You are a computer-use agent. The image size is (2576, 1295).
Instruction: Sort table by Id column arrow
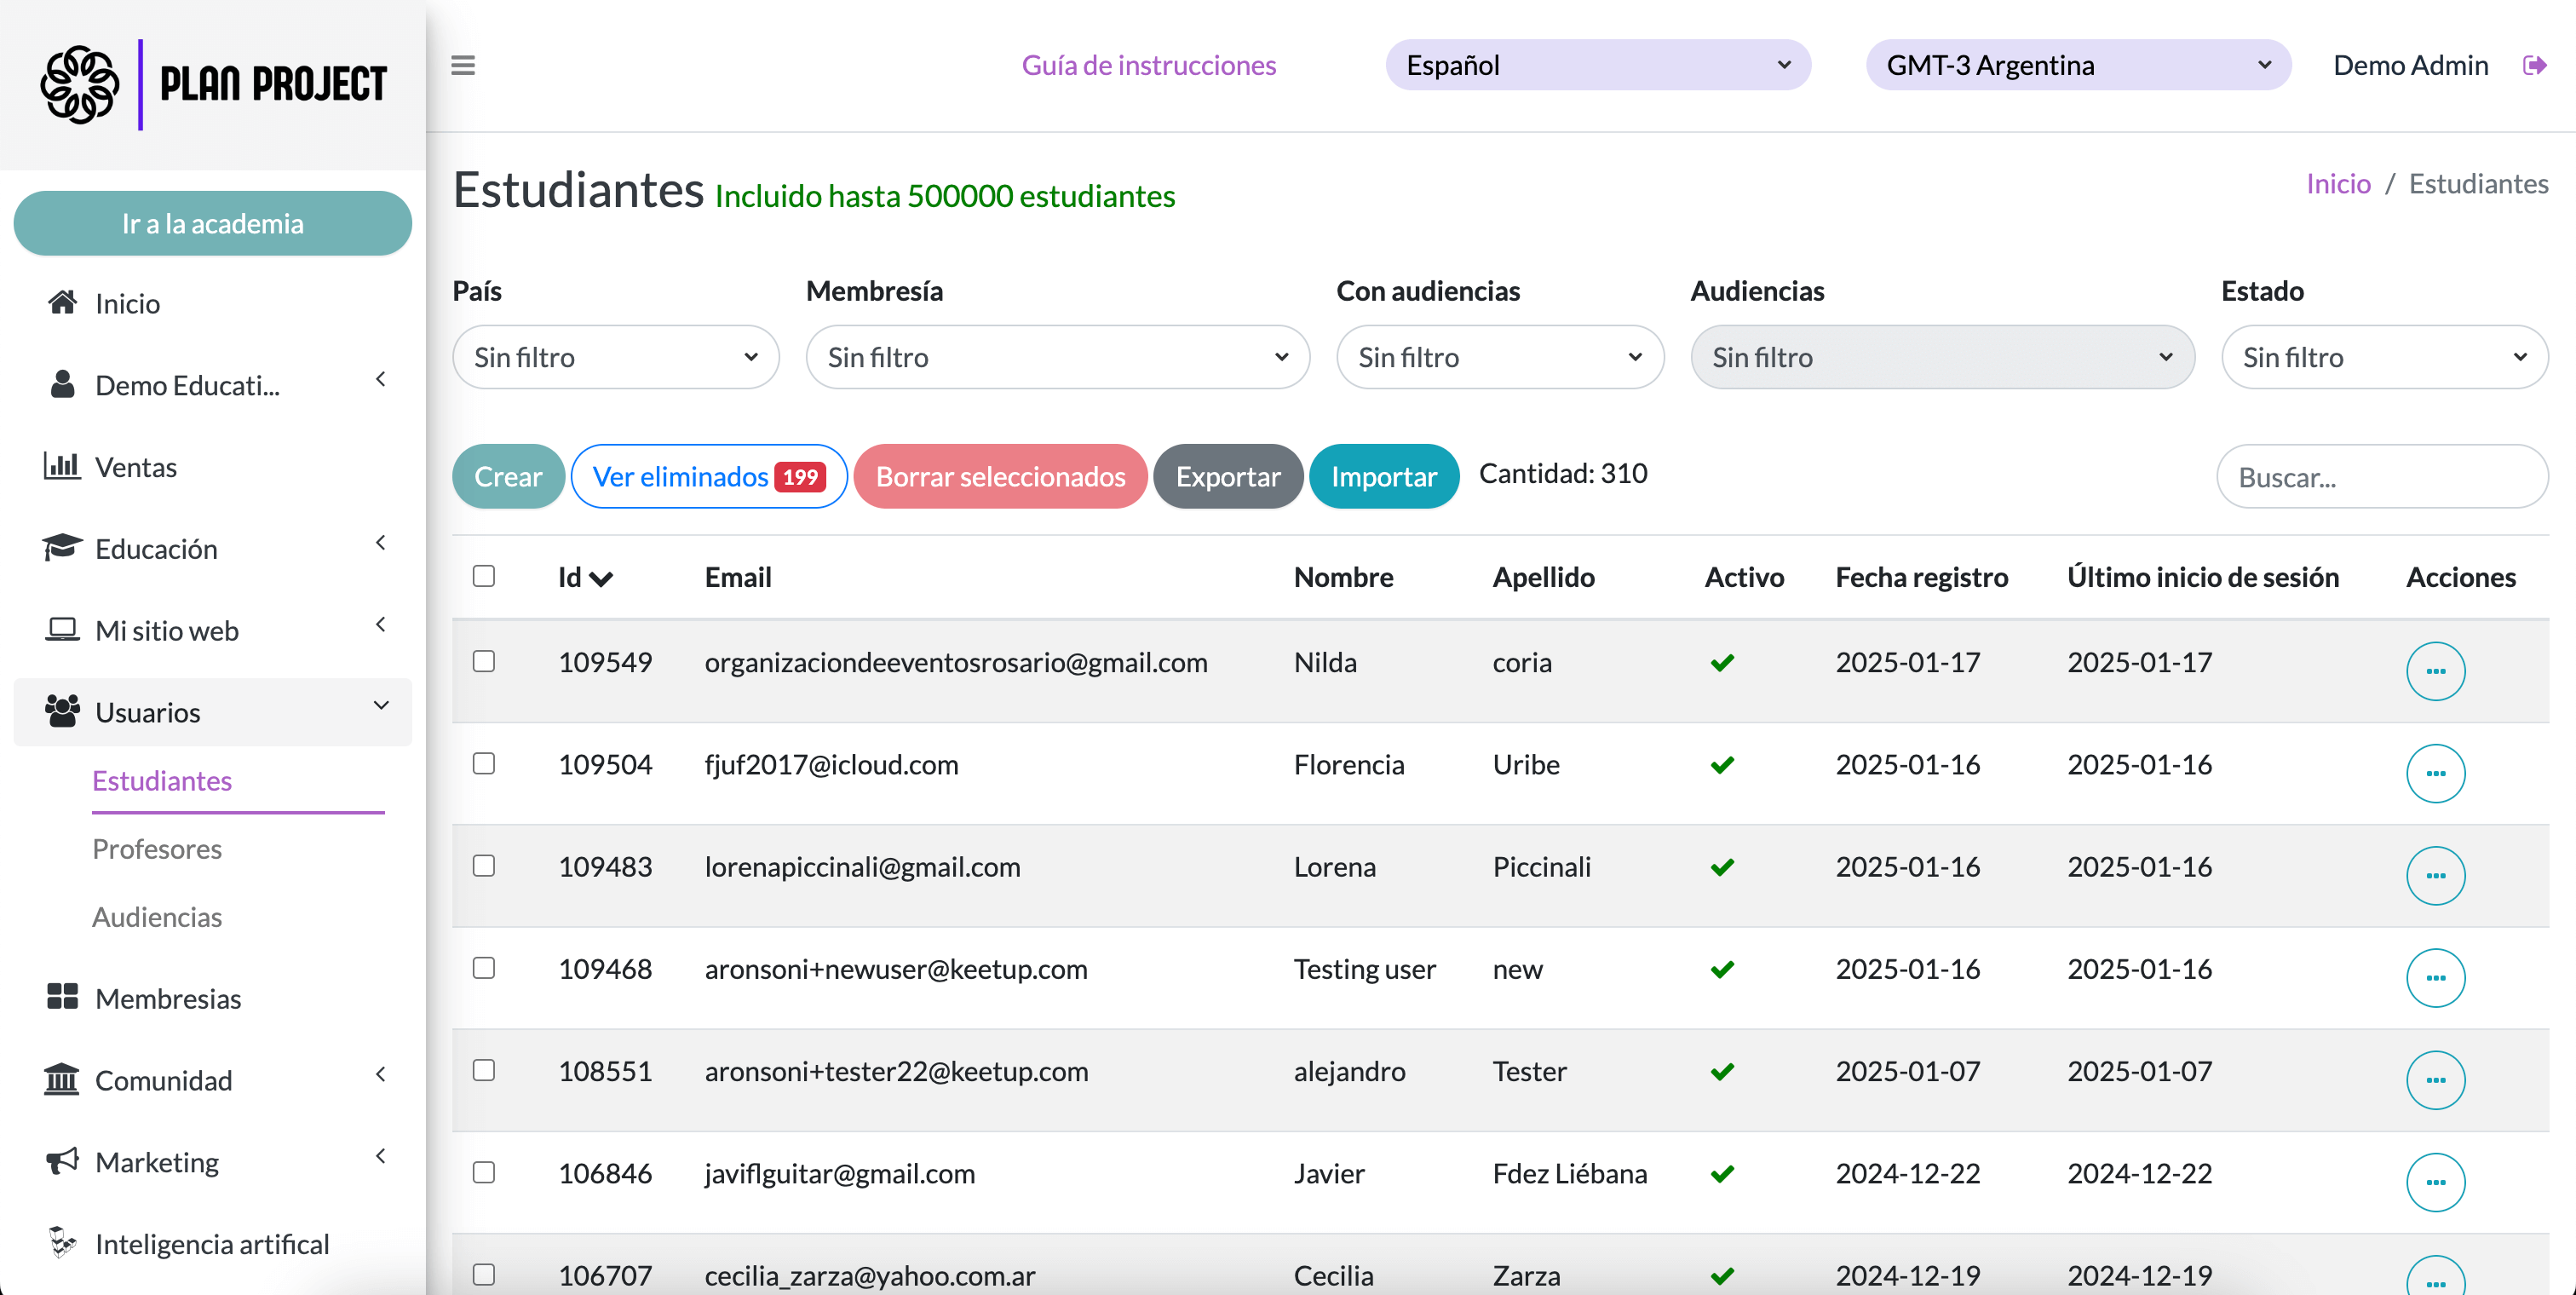601,578
